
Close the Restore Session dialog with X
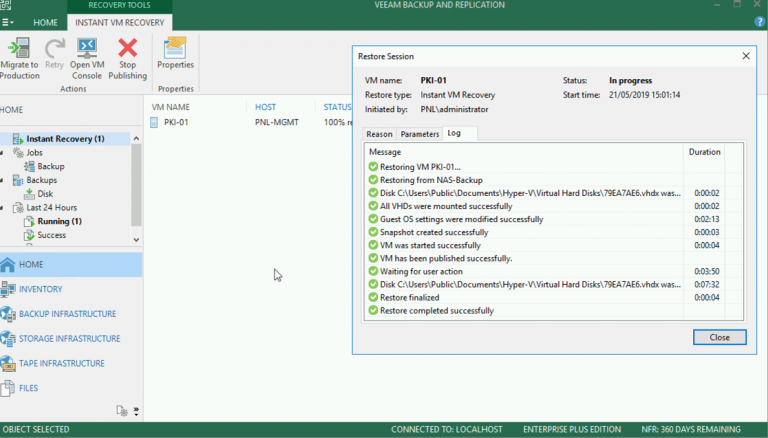point(746,56)
